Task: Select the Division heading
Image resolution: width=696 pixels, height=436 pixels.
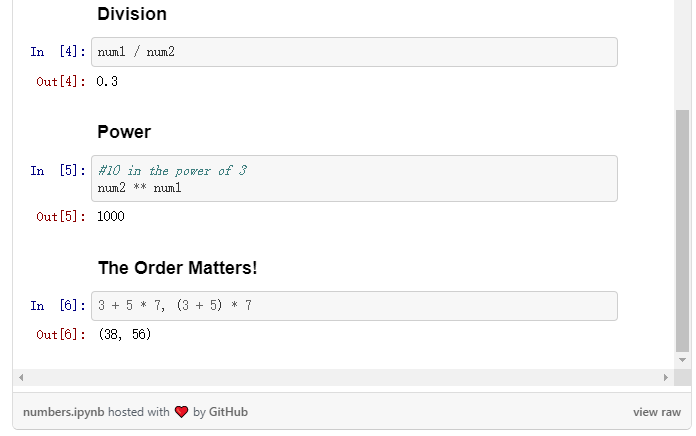Action: pyautogui.click(x=132, y=14)
